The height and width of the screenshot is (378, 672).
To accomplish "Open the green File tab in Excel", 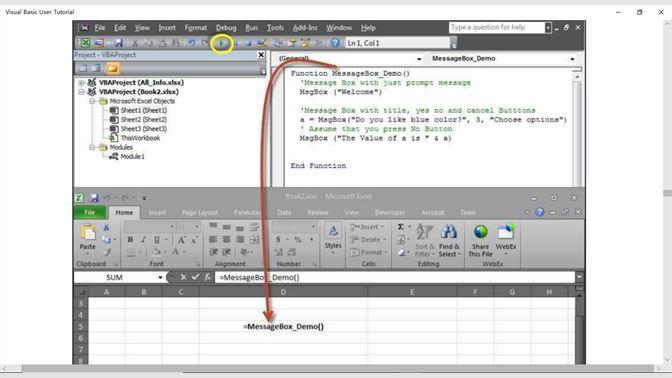I will click(90, 213).
